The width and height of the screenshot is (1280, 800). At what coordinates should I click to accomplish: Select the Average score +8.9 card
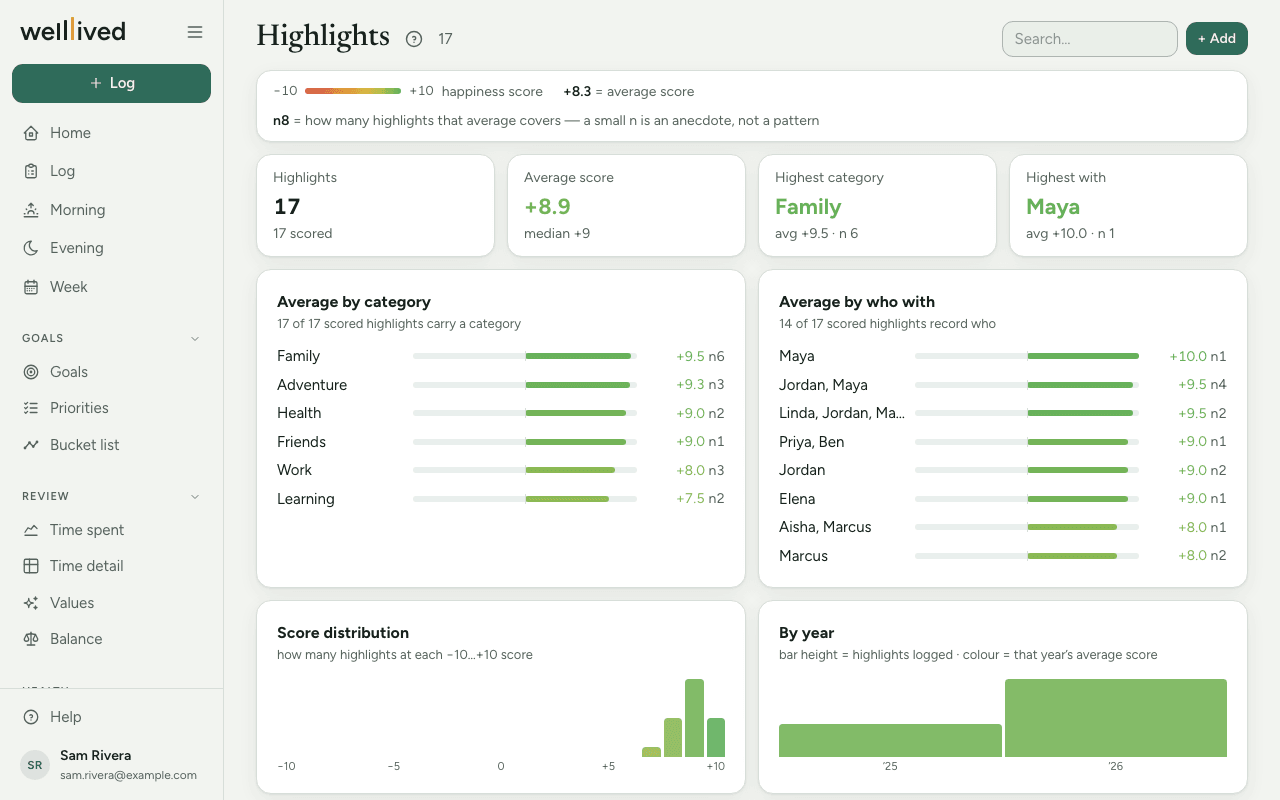(x=626, y=205)
